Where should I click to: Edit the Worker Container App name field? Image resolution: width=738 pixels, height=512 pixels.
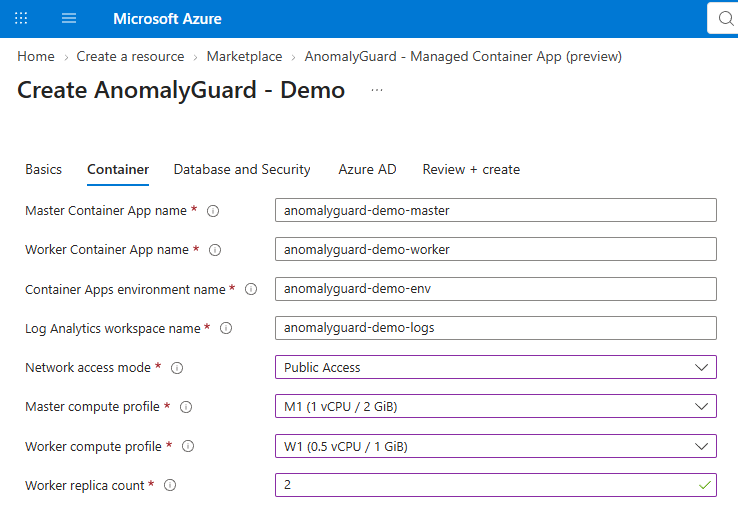pyautogui.click(x=496, y=249)
